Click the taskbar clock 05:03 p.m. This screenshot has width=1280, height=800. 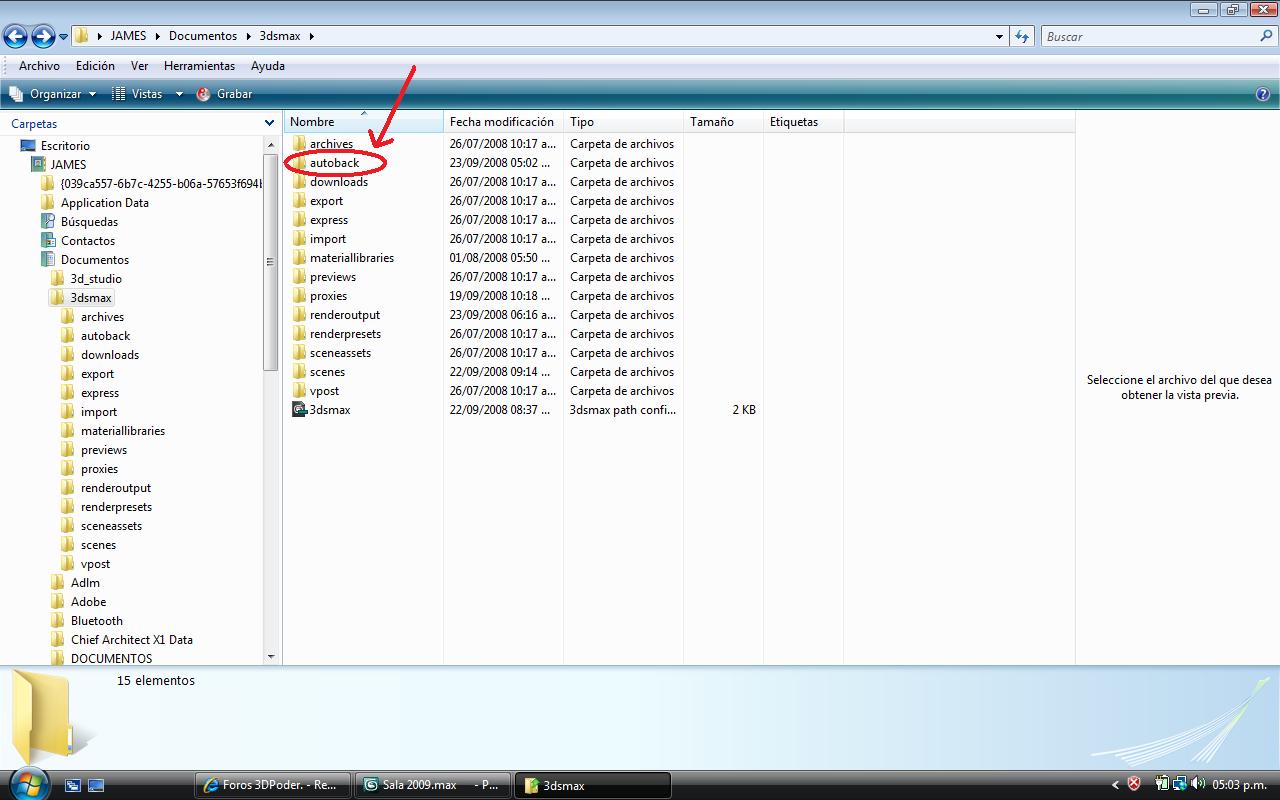1240,785
